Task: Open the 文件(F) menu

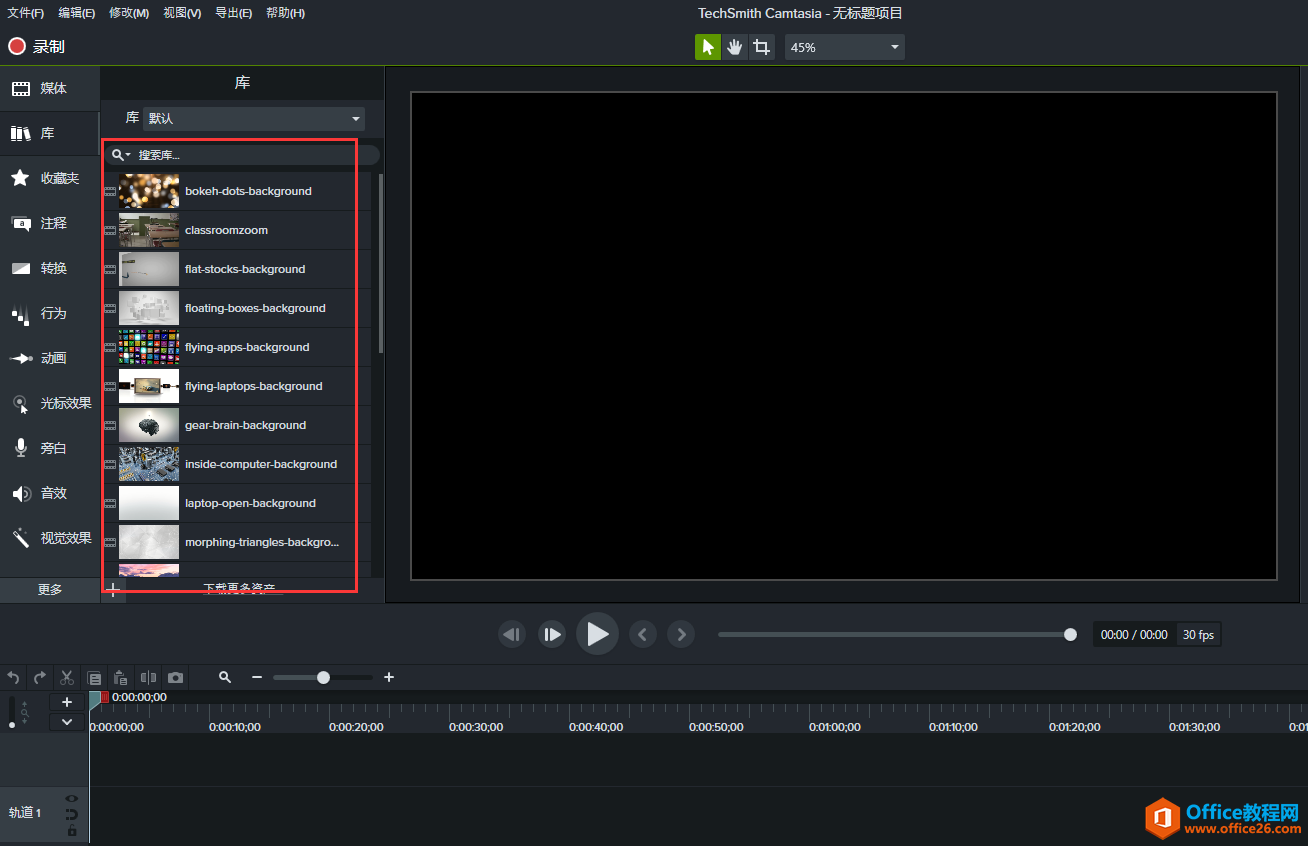Action: pos(26,13)
